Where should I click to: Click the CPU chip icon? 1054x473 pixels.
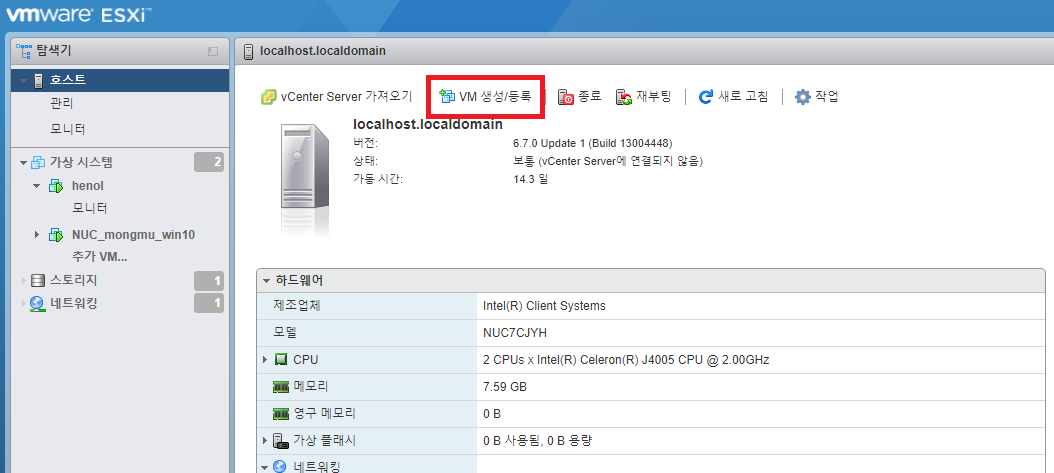tap(280, 360)
